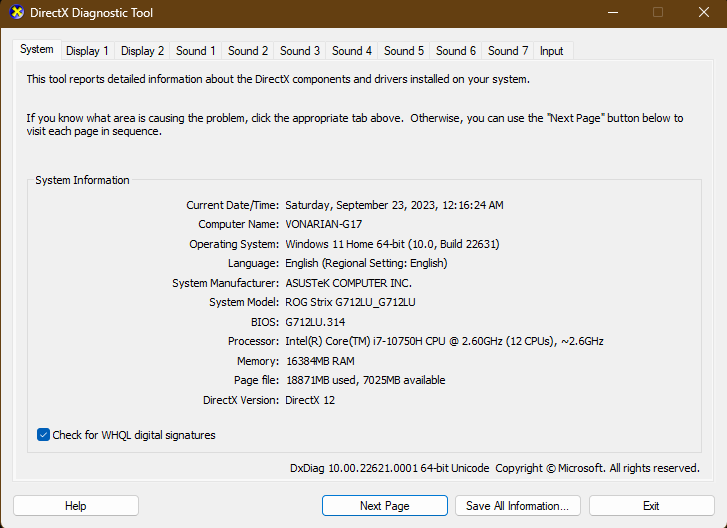Go to the Sound 4 tab
The image size is (727, 528).
click(351, 51)
